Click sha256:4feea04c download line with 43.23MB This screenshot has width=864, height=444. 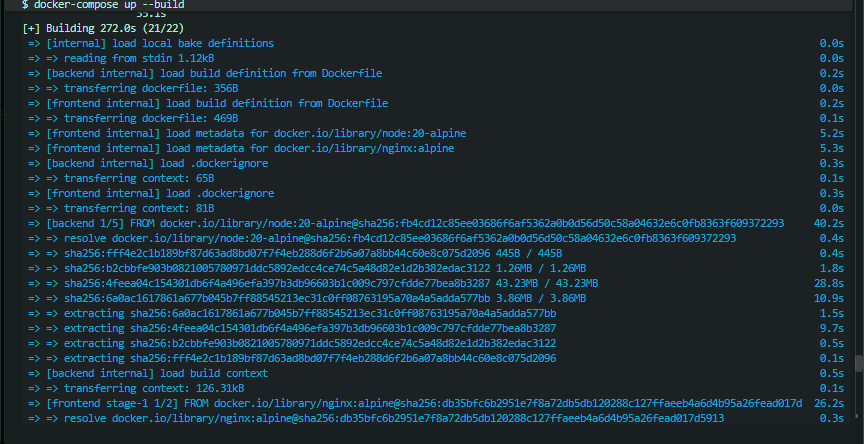pyautogui.click(x=313, y=283)
